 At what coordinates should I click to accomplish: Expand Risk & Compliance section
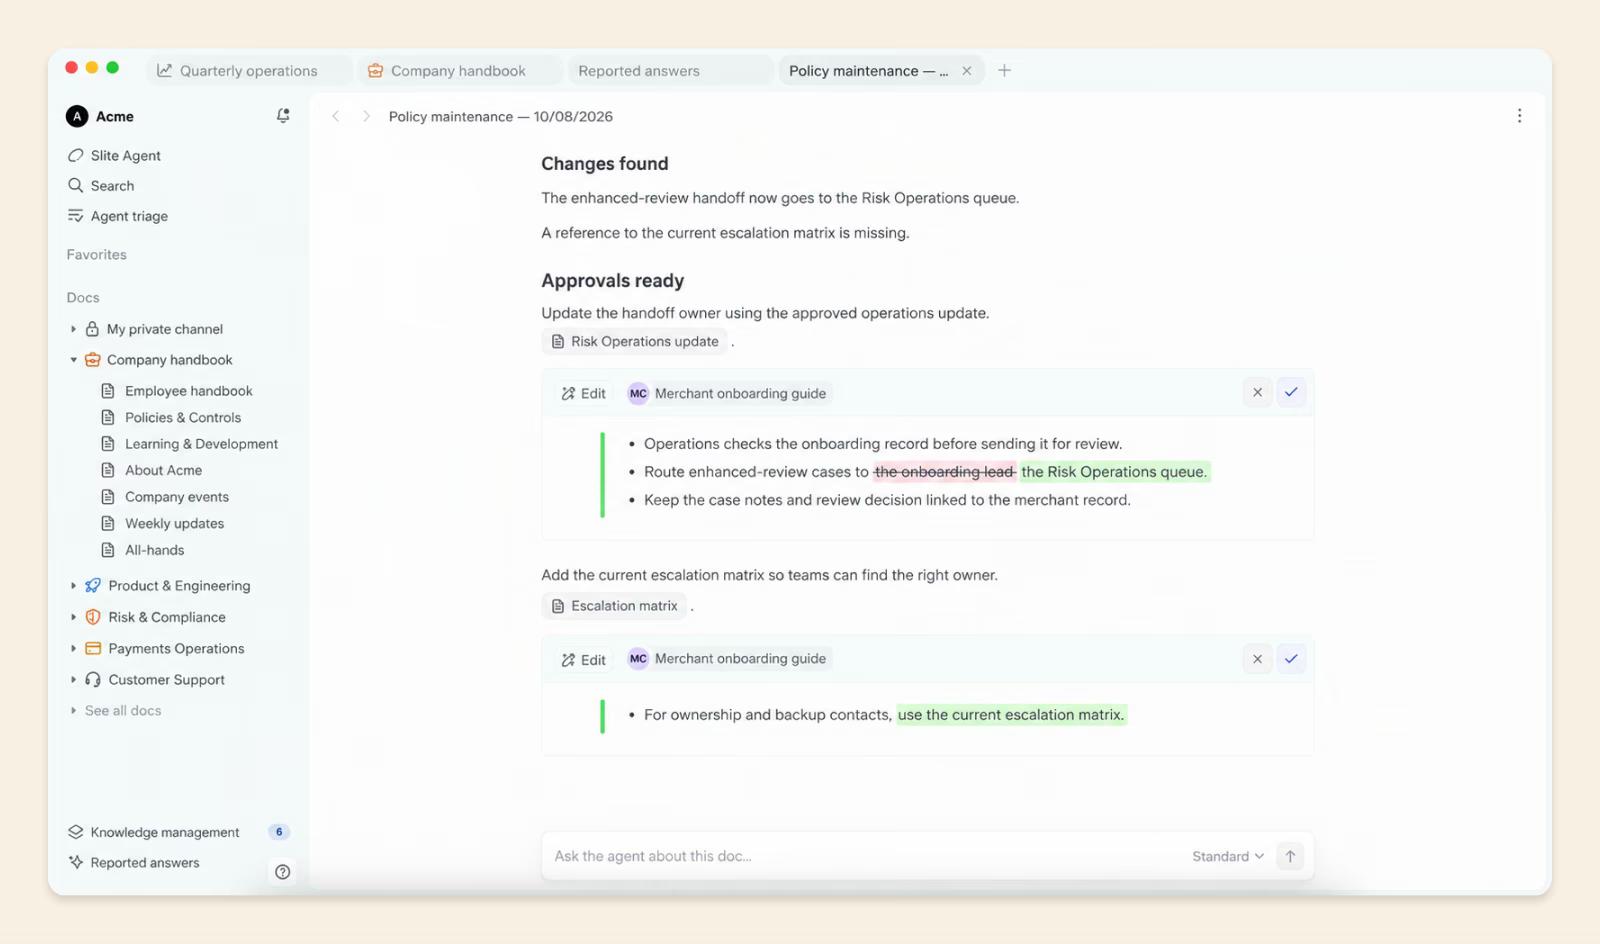[73, 617]
